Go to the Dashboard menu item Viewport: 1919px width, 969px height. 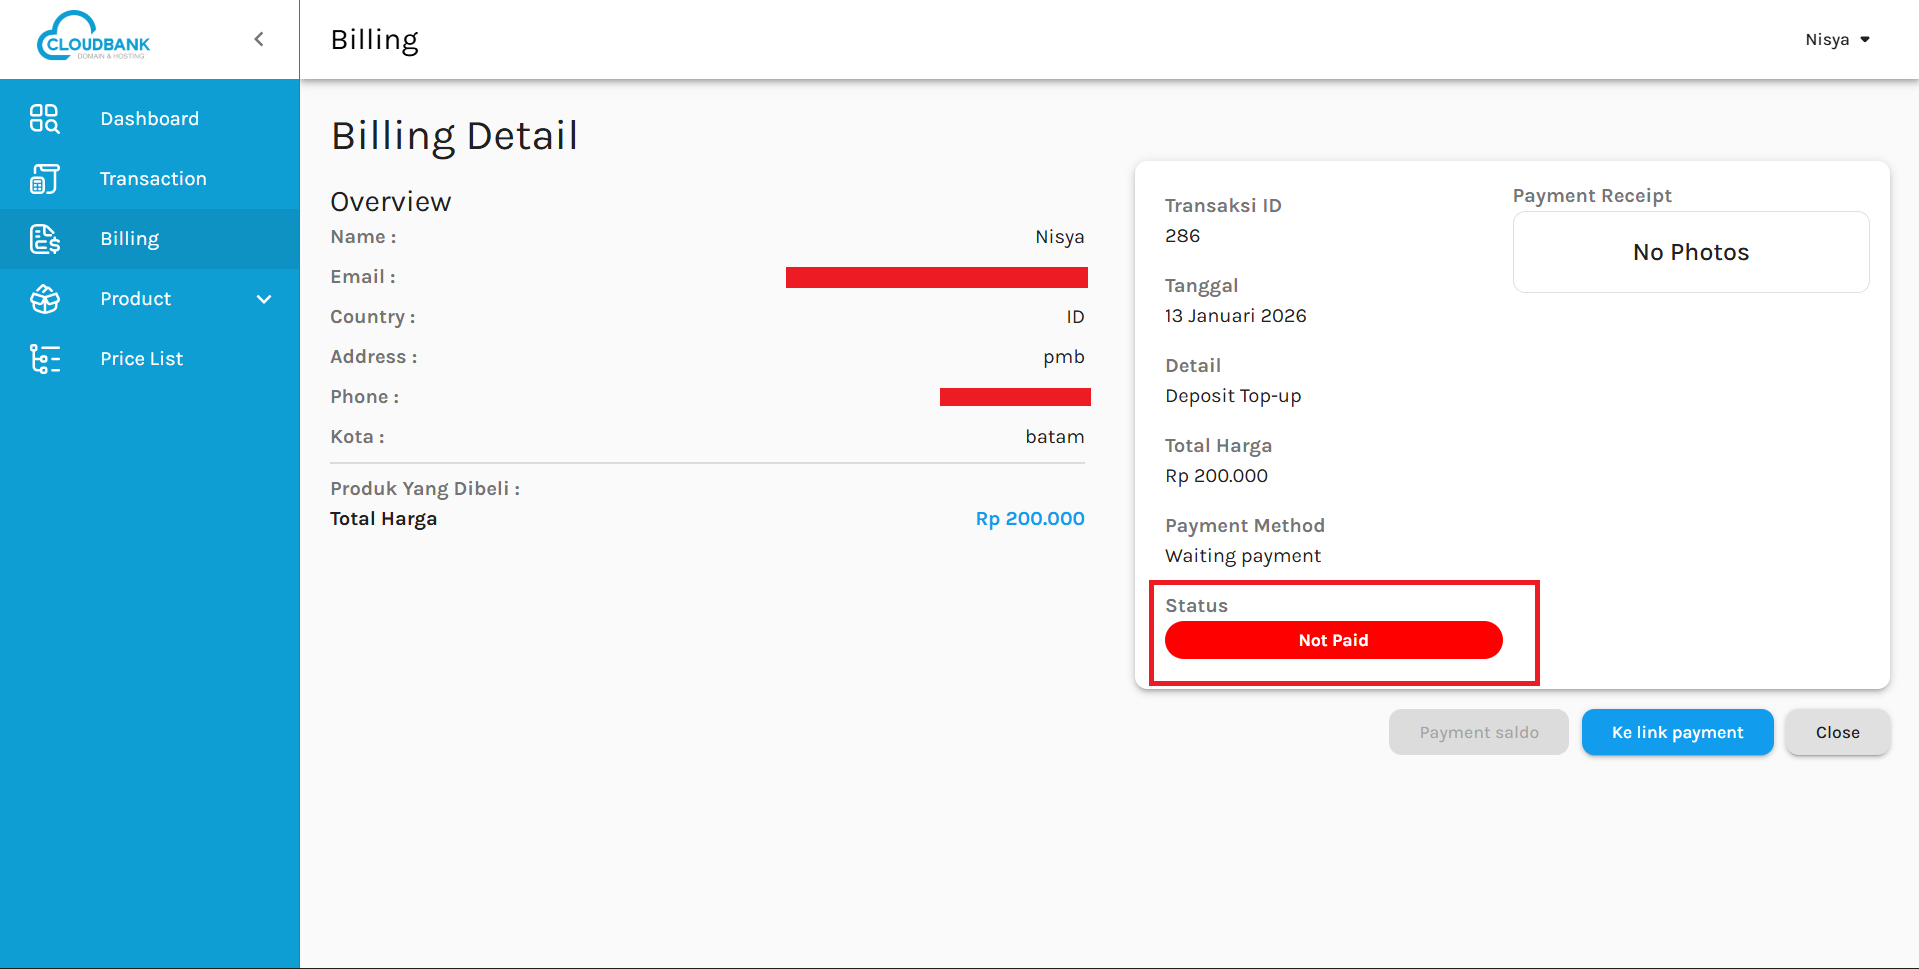point(149,119)
